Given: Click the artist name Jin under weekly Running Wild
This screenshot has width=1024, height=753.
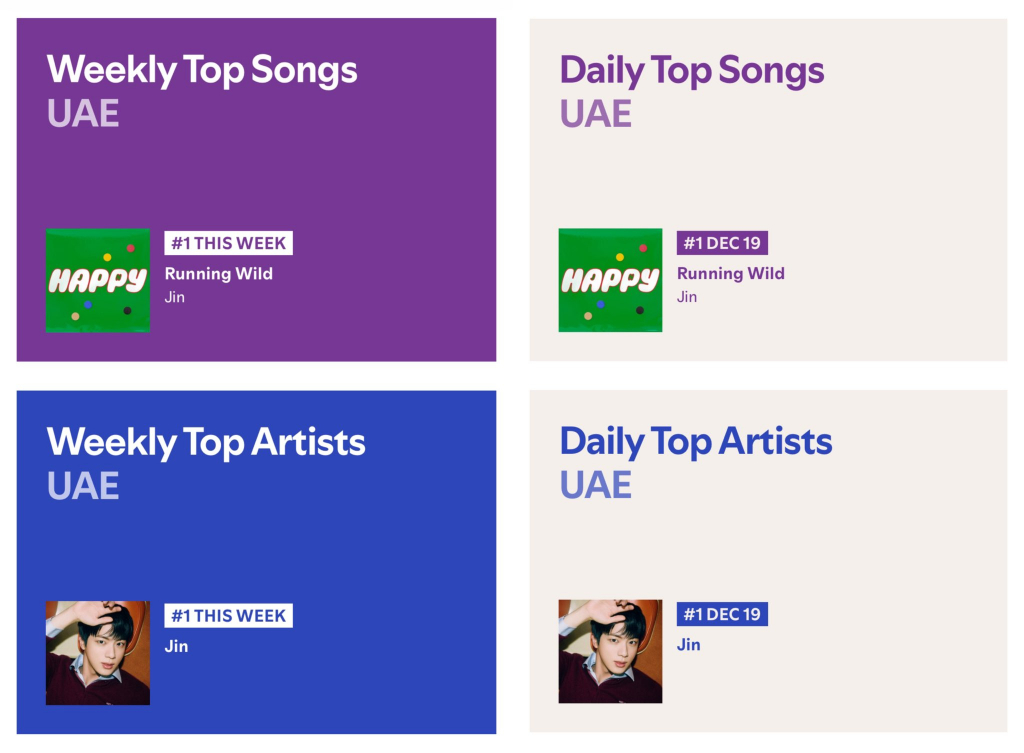Looking at the screenshot, I should 175,297.
